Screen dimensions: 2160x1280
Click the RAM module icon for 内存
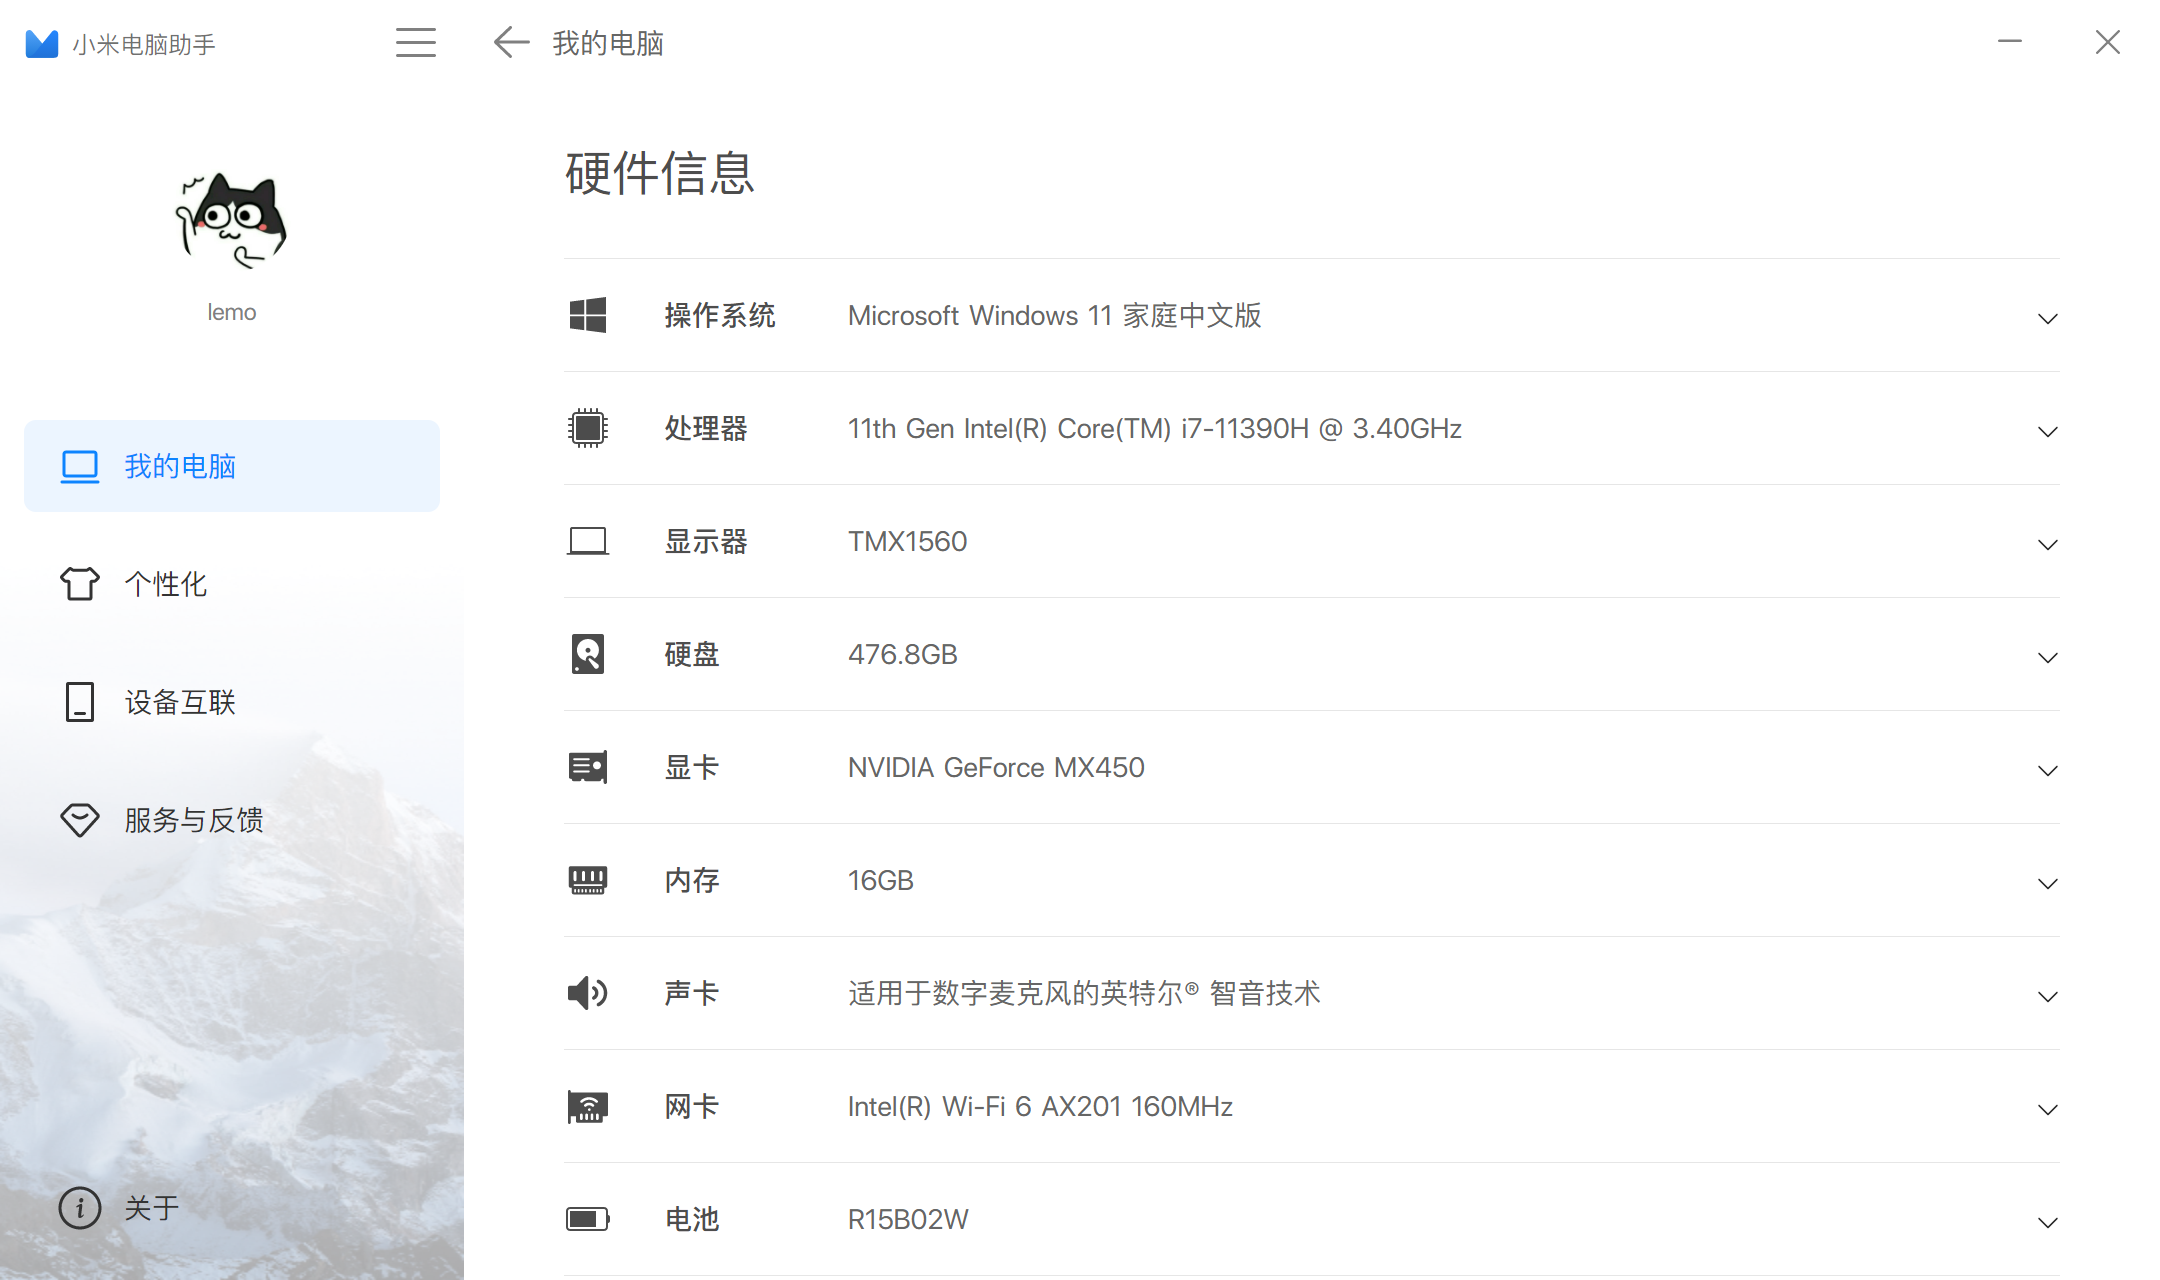(588, 880)
